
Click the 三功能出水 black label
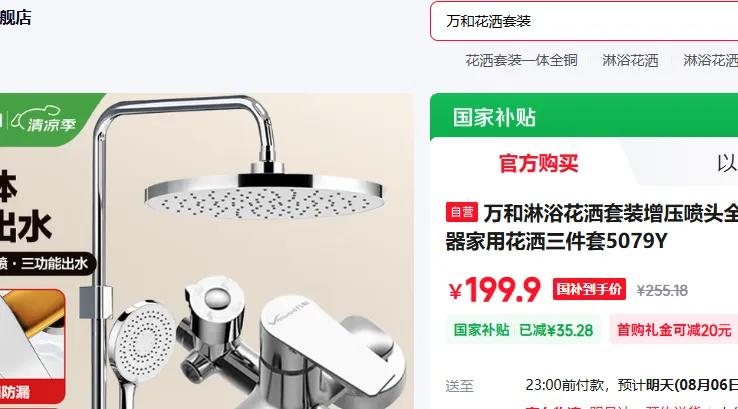[x=47, y=264]
